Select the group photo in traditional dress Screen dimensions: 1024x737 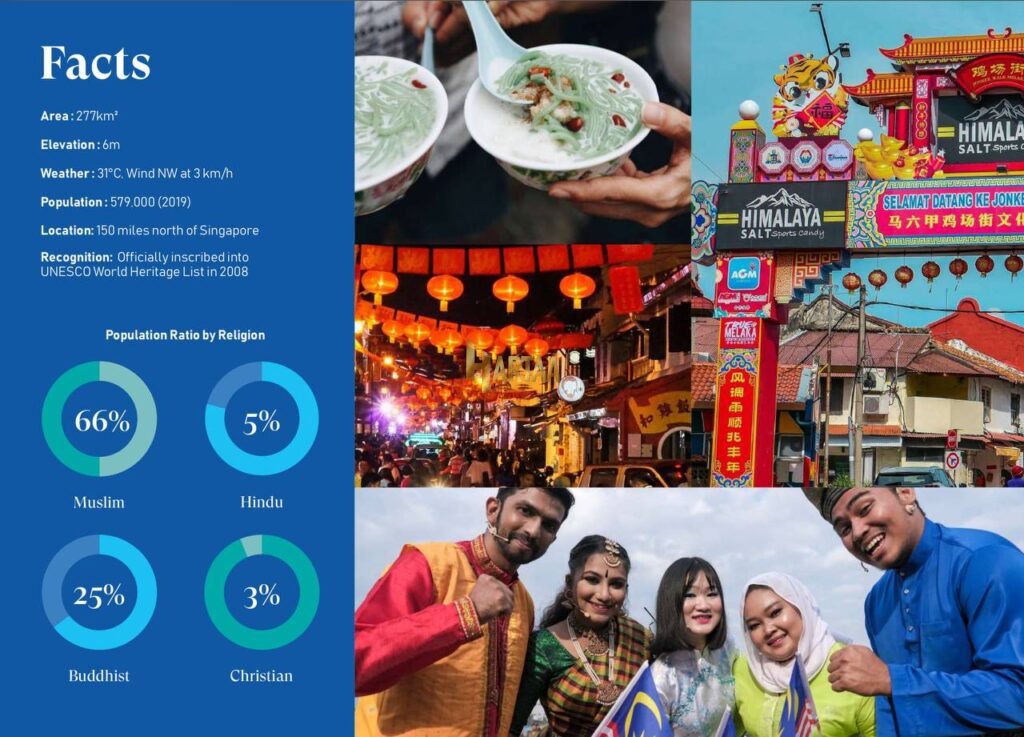(x=689, y=612)
